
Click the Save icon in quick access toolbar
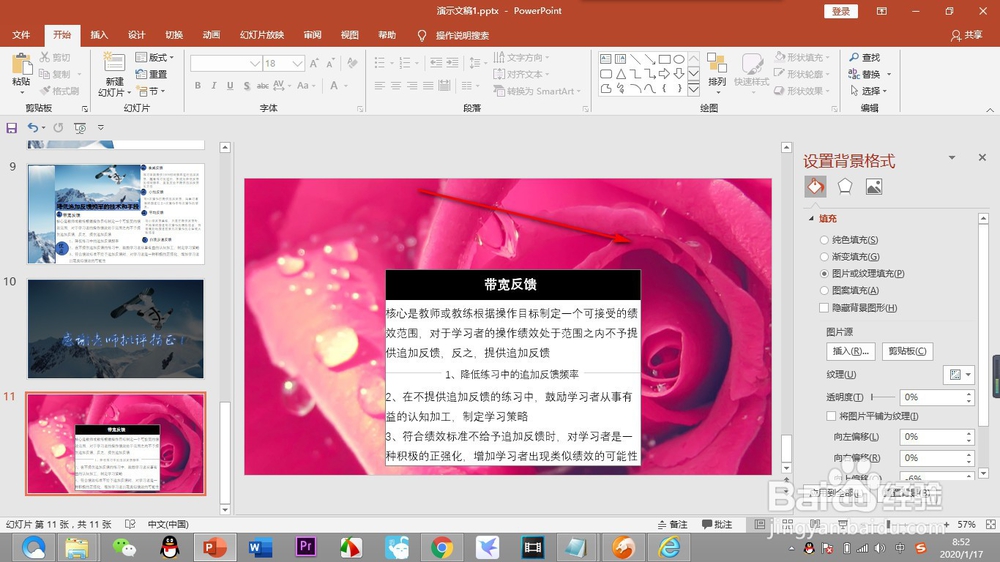11,128
